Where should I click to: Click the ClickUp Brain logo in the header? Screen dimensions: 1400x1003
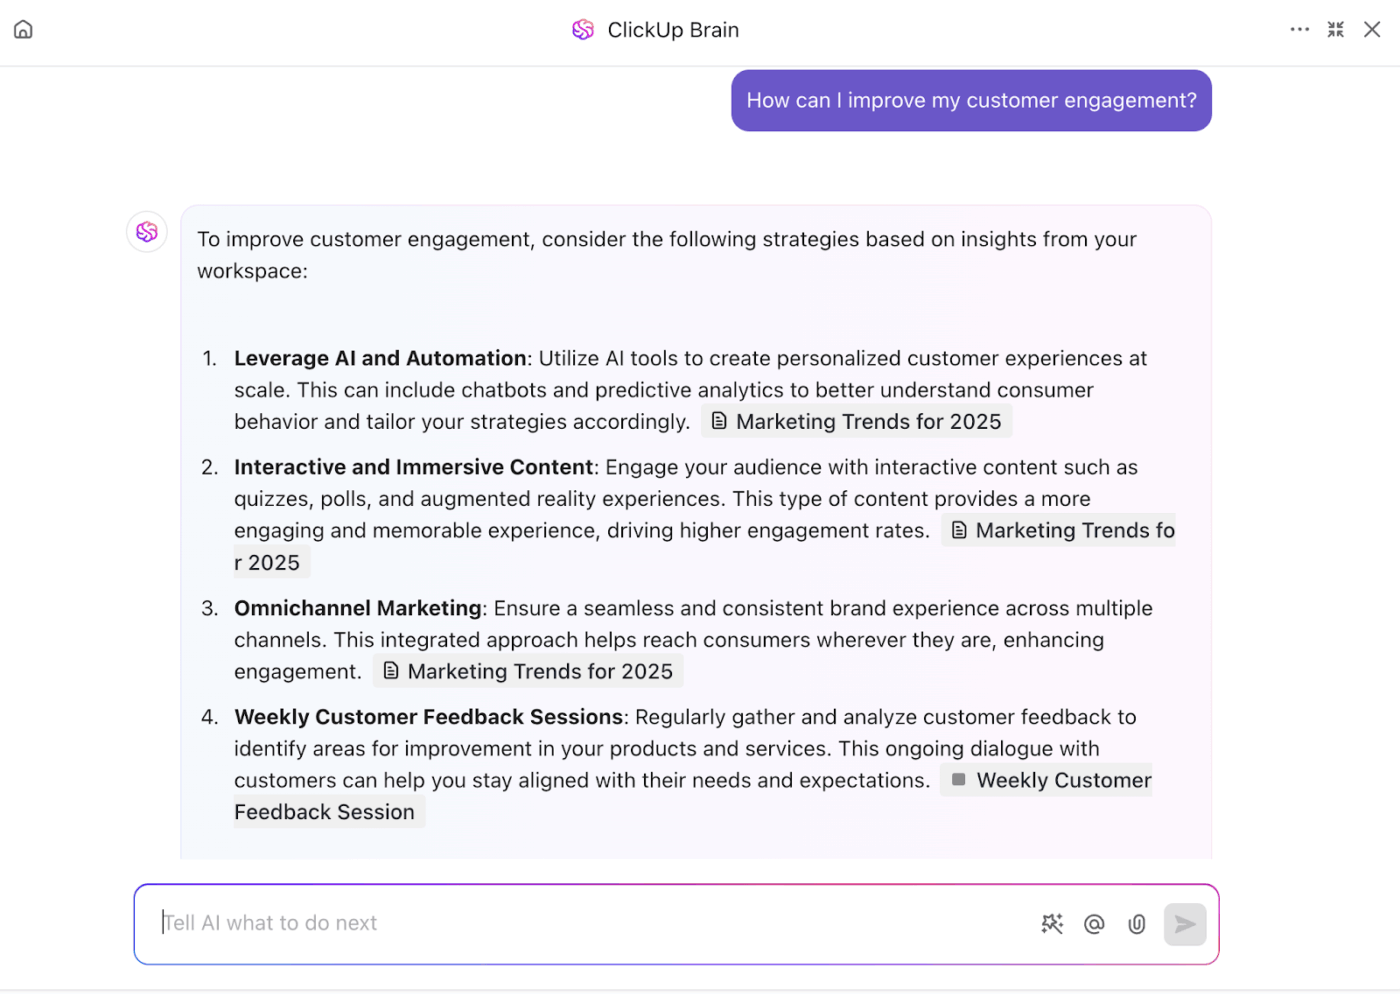(x=582, y=29)
